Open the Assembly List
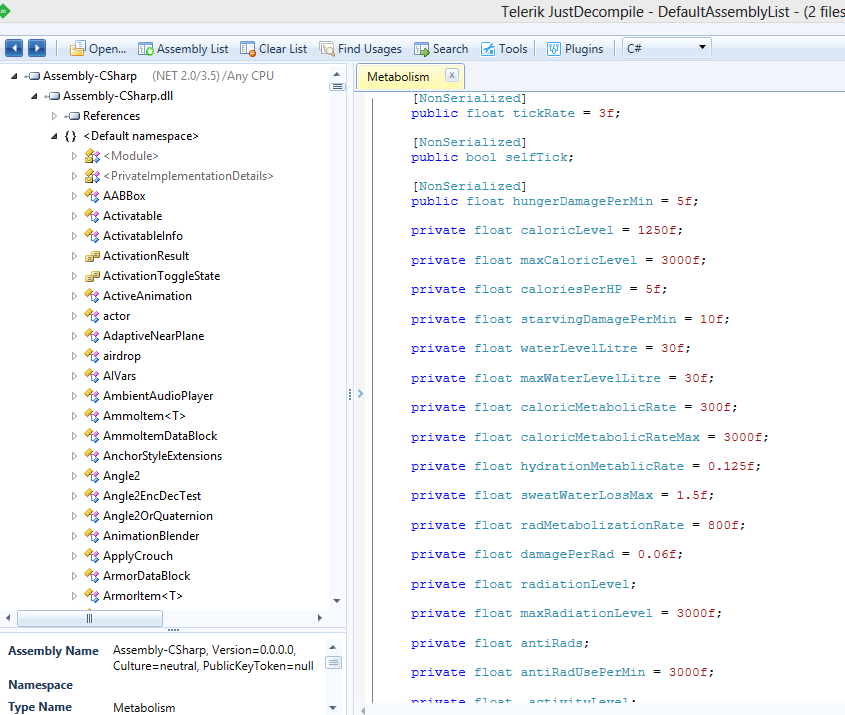Viewport: 845px width, 715px height. [x=183, y=49]
